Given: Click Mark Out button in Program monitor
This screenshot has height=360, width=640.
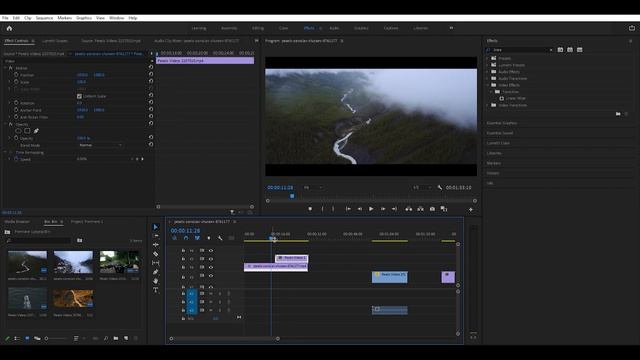Looking at the screenshot, I should [333, 209].
